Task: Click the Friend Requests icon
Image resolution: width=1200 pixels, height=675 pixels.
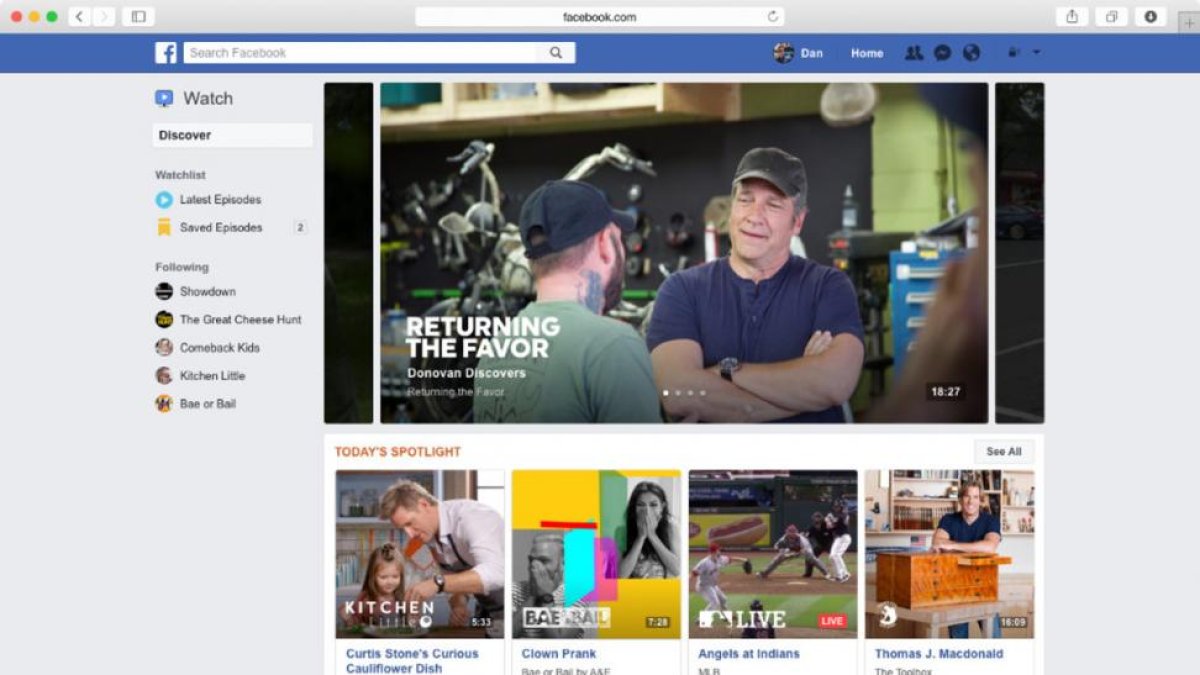Action: [x=913, y=52]
